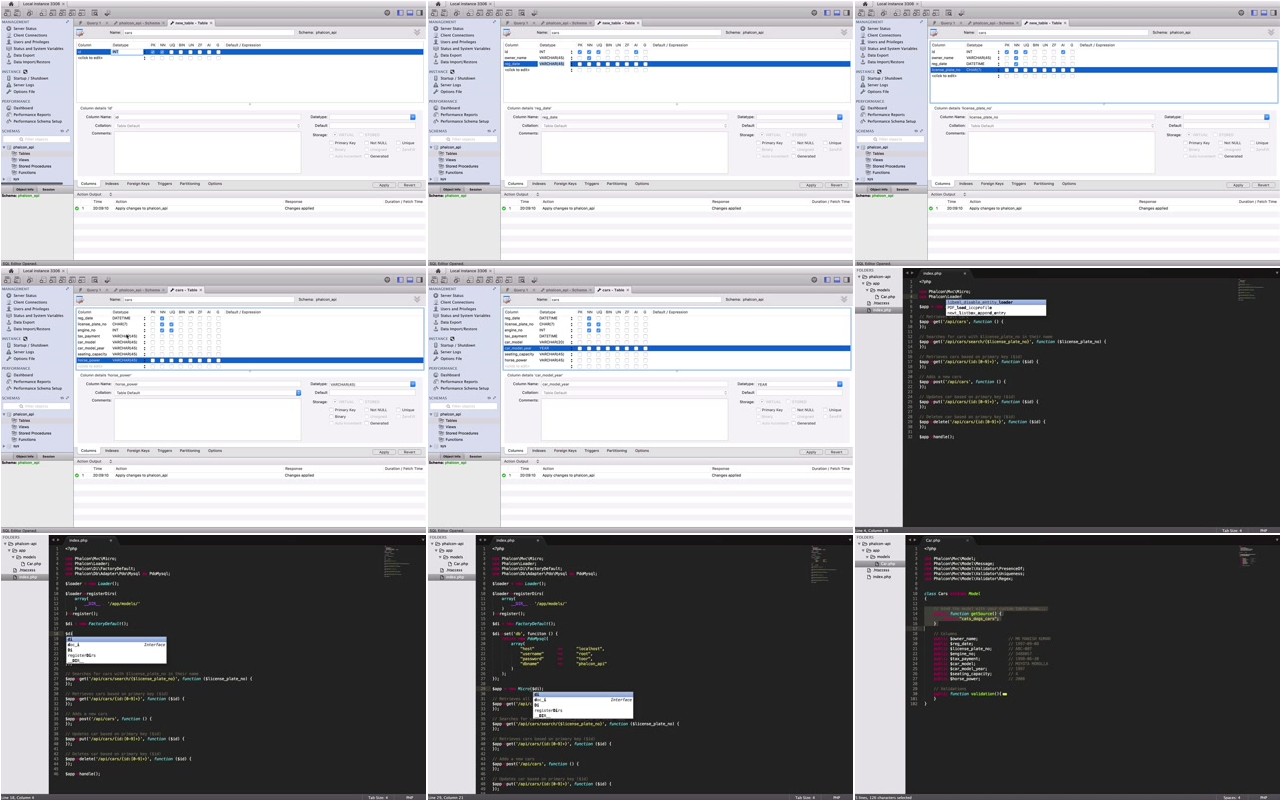This screenshot has height=801, width=1281.
Task: Toggle output panel icon in 'license_plate_no' details window
Action: (1264, 13)
